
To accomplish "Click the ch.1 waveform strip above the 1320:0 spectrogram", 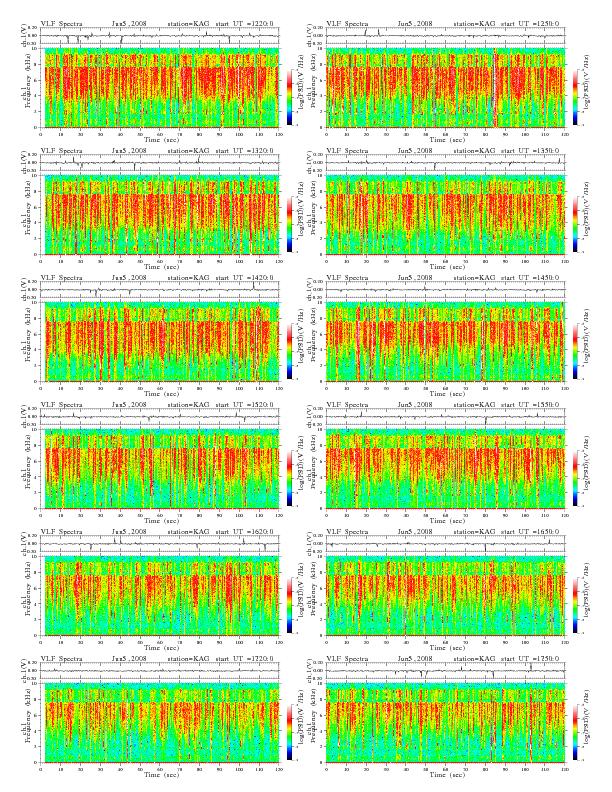I will coord(160,163).
